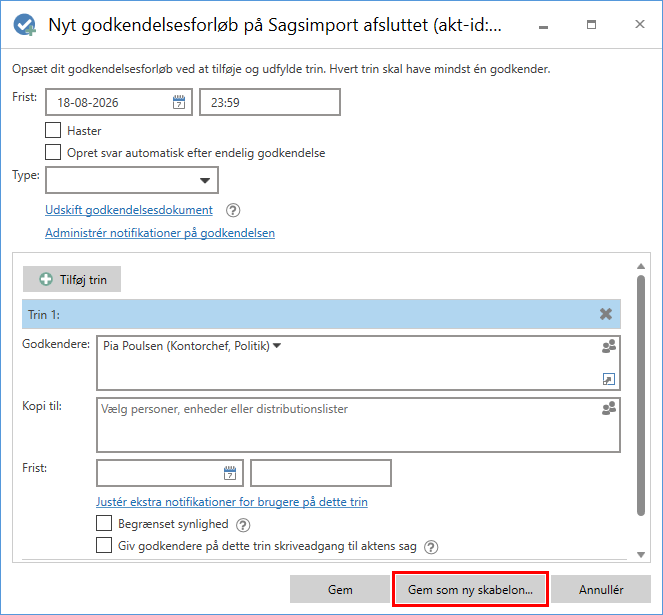Viewport: 663px width, 615px height.
Task: Click Justér ekstra notifikationer for brugere link
Action: (x=232, y=502)
